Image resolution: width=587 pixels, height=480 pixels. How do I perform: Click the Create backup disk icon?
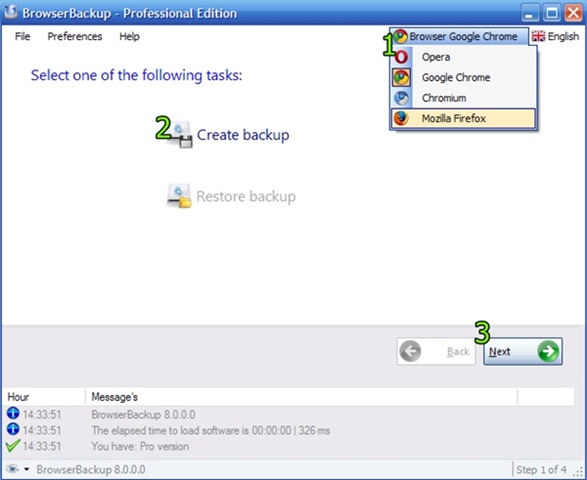[x=180, y=134]
